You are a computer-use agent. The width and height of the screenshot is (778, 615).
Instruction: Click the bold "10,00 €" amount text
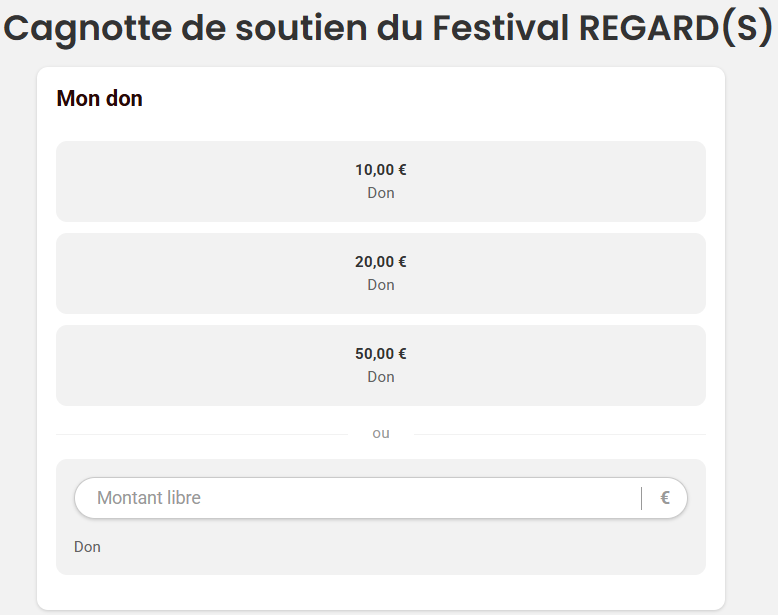pos(381,170)
